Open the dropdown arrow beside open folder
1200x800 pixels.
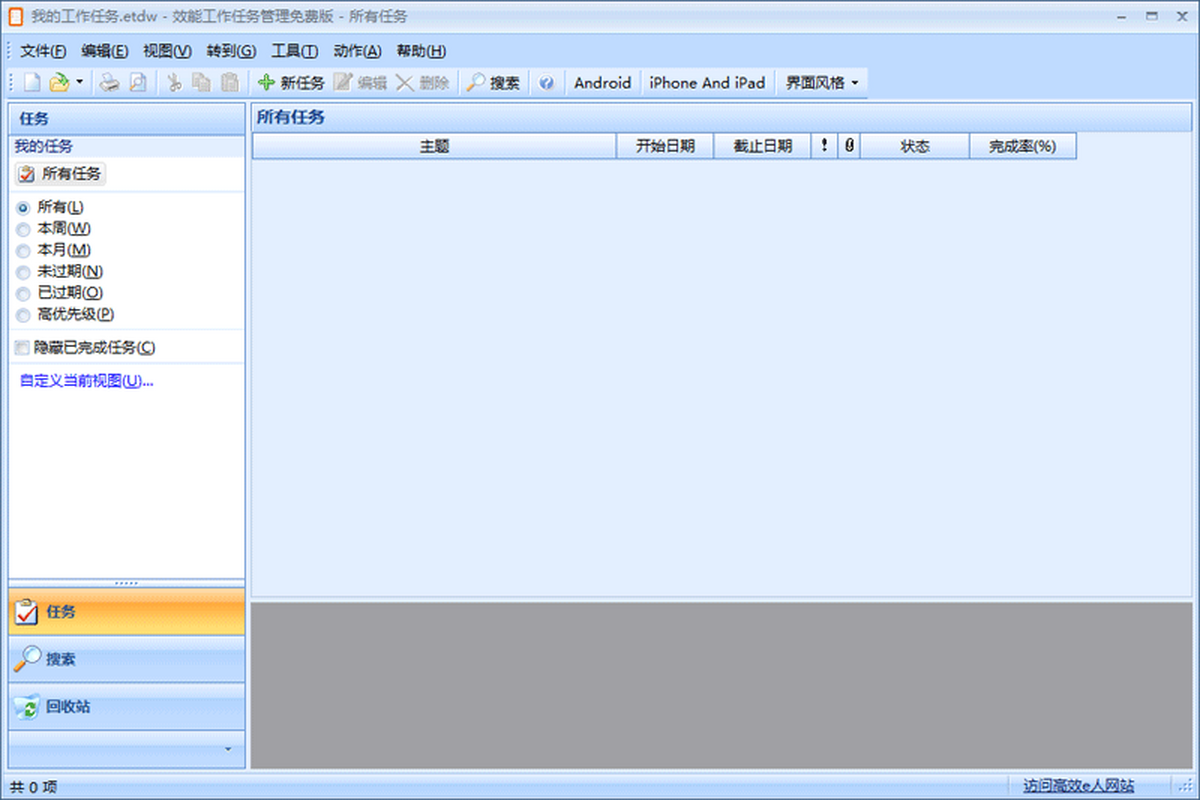click(x=80, y=83)
